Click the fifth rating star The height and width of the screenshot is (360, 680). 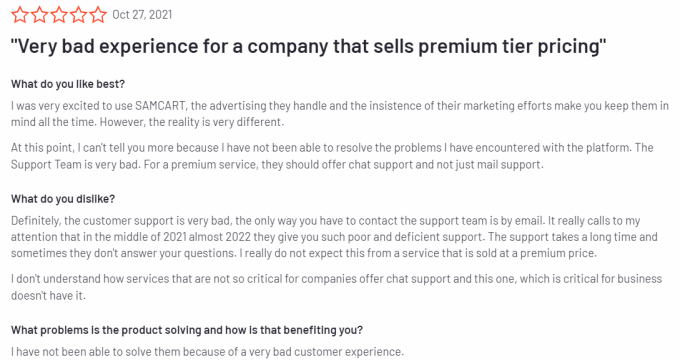tap(98, 15)
